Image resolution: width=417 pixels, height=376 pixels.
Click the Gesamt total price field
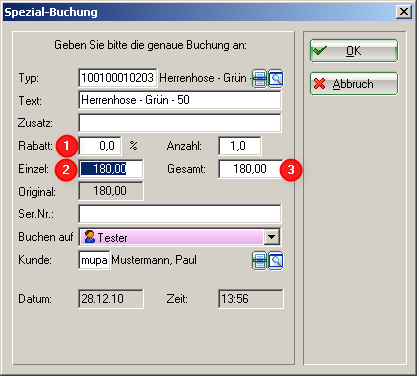pos(251,169)
